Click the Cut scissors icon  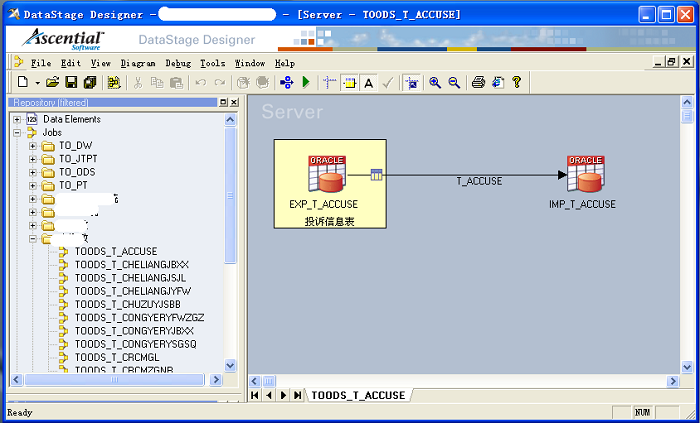(138, 83)
